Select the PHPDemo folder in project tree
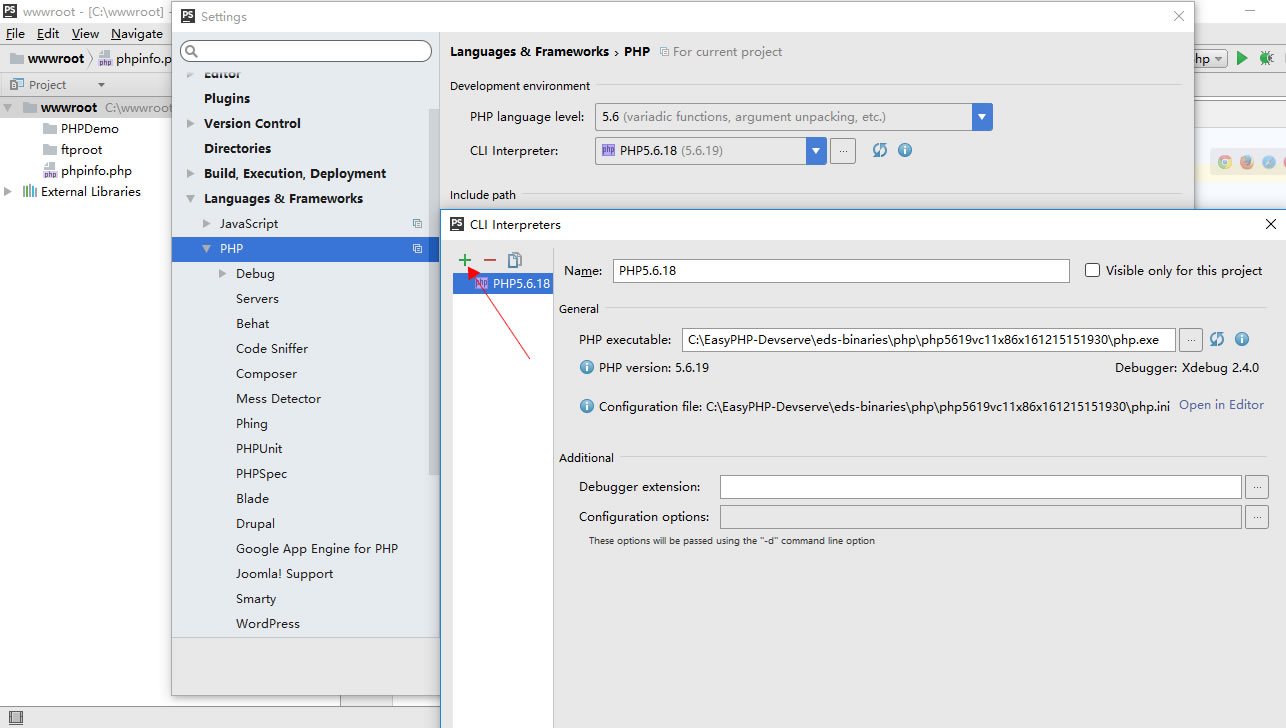Screen dimensions: 1286x728 (81, 128)
